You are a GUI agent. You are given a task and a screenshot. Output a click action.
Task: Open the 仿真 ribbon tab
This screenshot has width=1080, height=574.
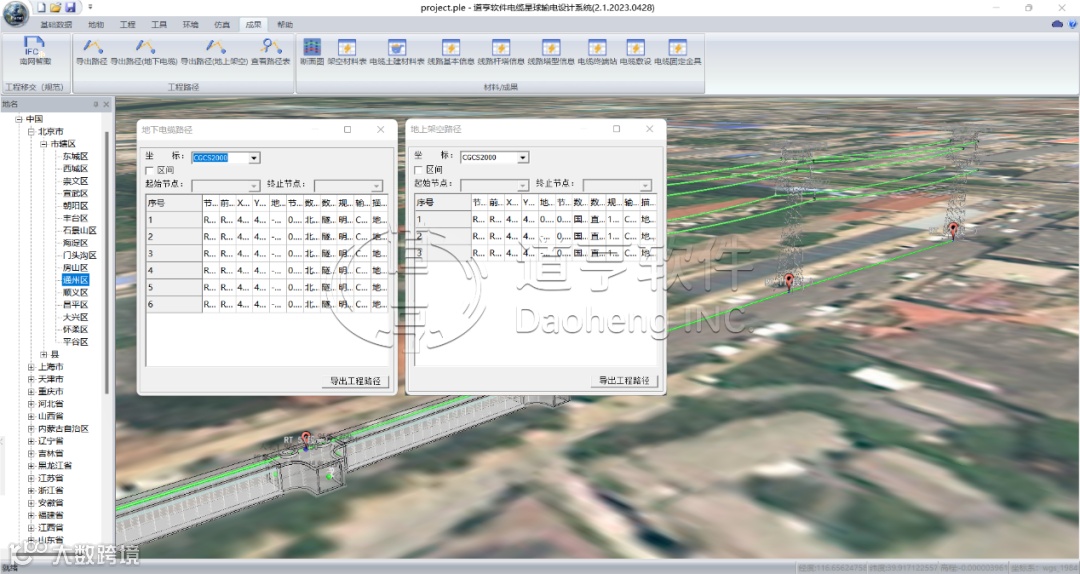tap(221, 24)
